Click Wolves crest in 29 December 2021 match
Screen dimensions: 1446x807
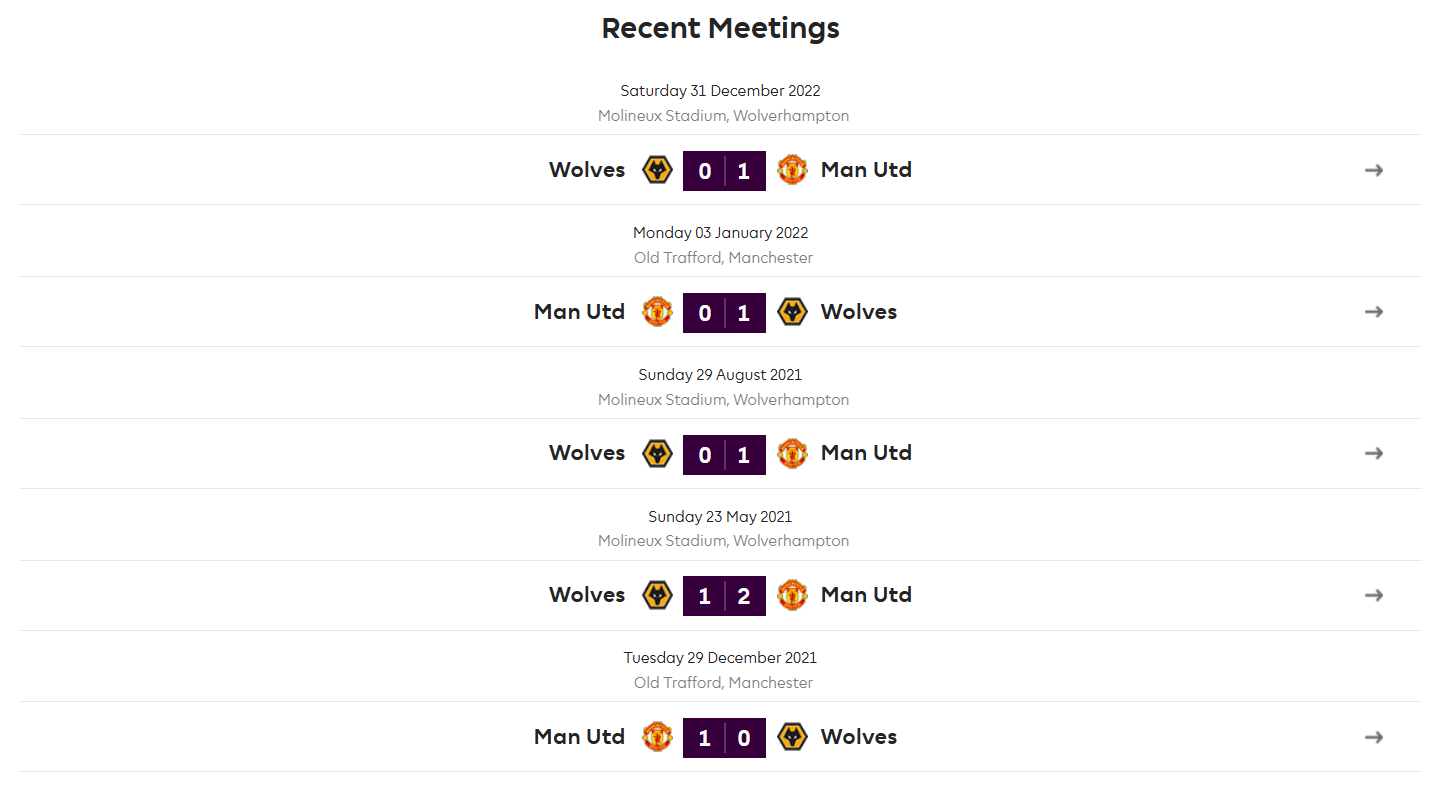(792, 737)
